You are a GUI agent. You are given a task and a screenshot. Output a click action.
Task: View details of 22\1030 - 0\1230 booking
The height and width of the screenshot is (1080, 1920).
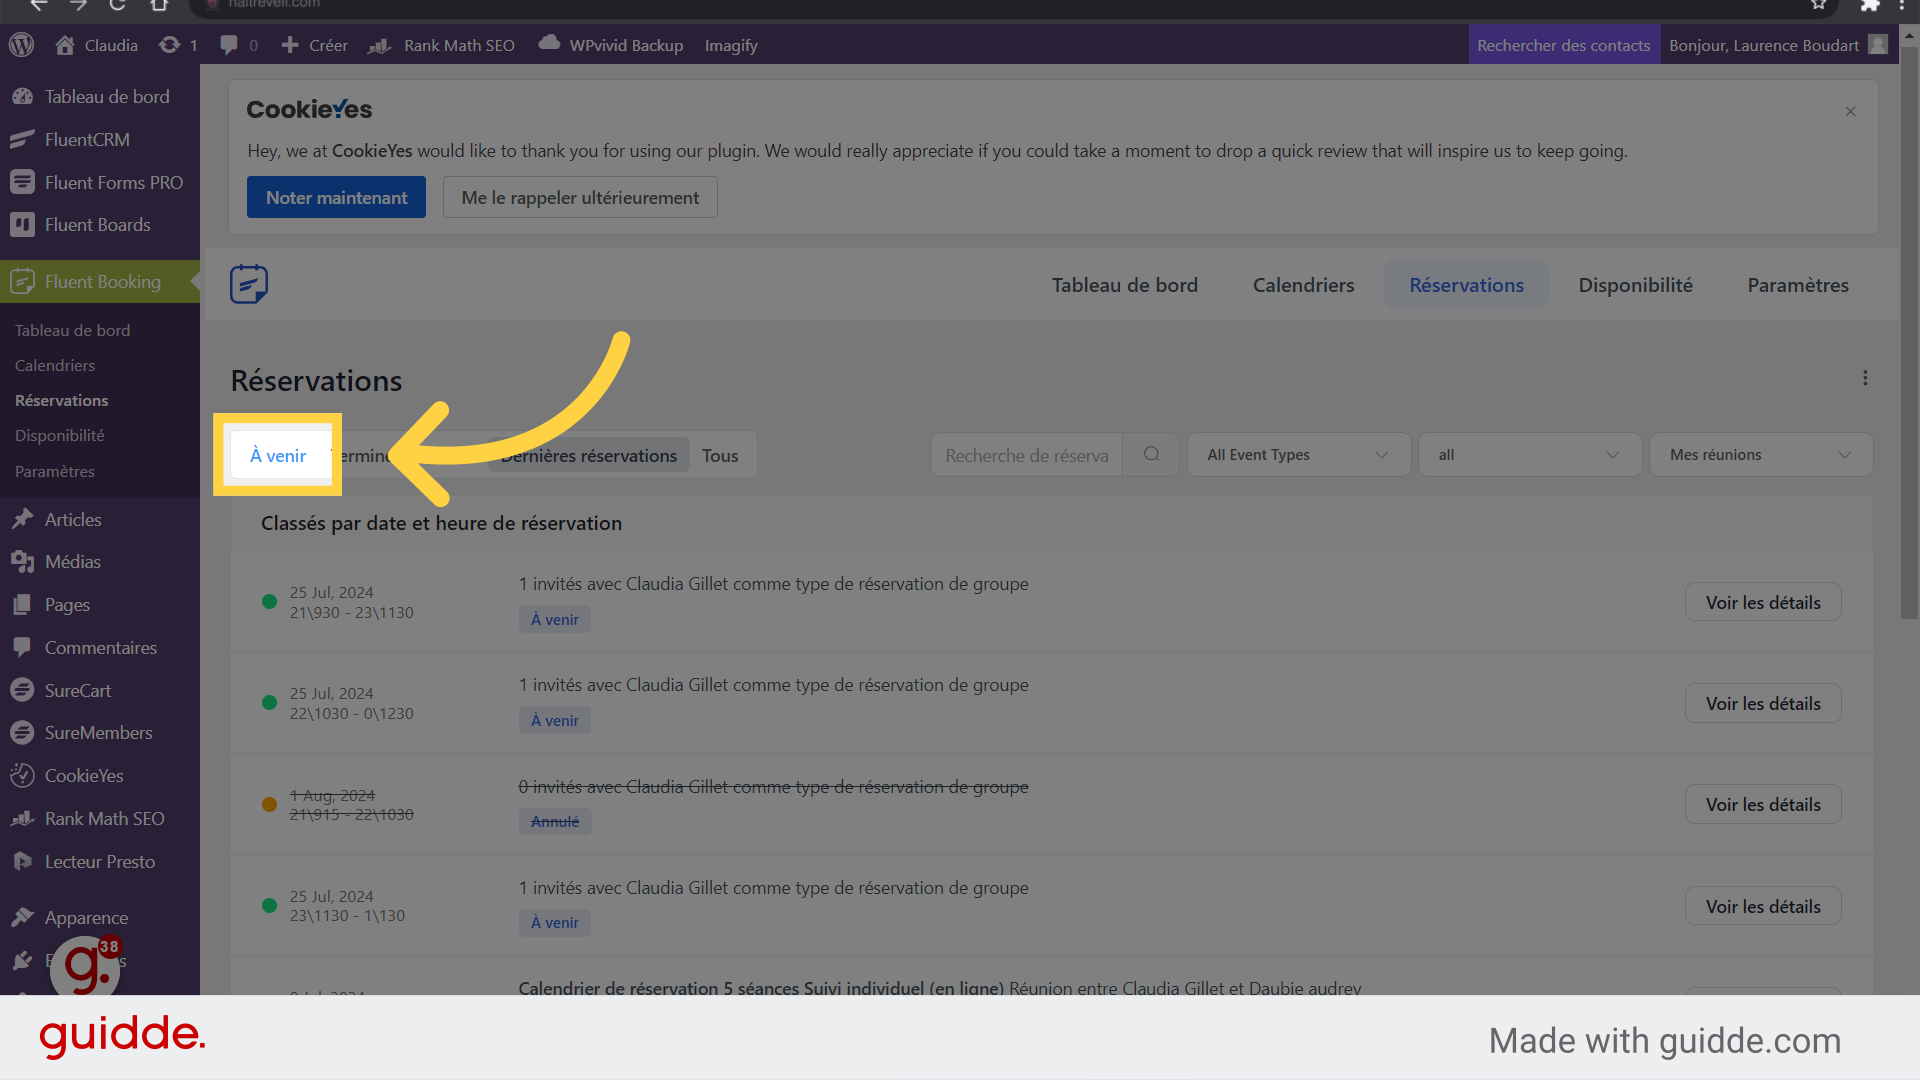(1763, 703)
